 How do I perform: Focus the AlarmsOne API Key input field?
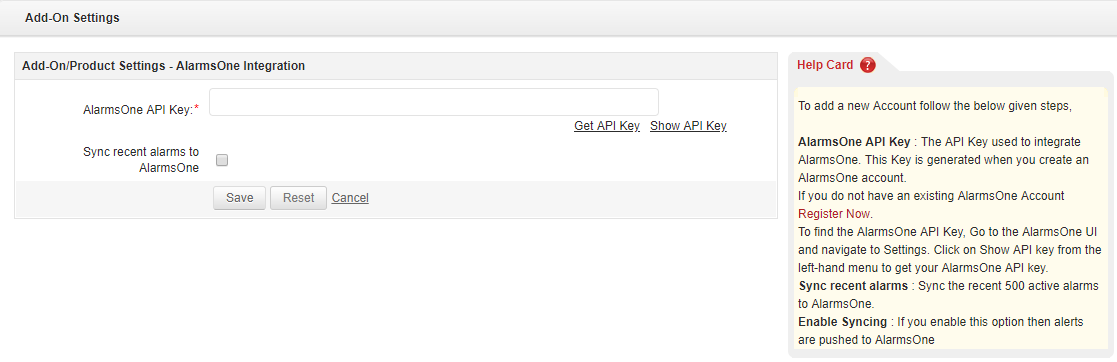pos(434,102)
